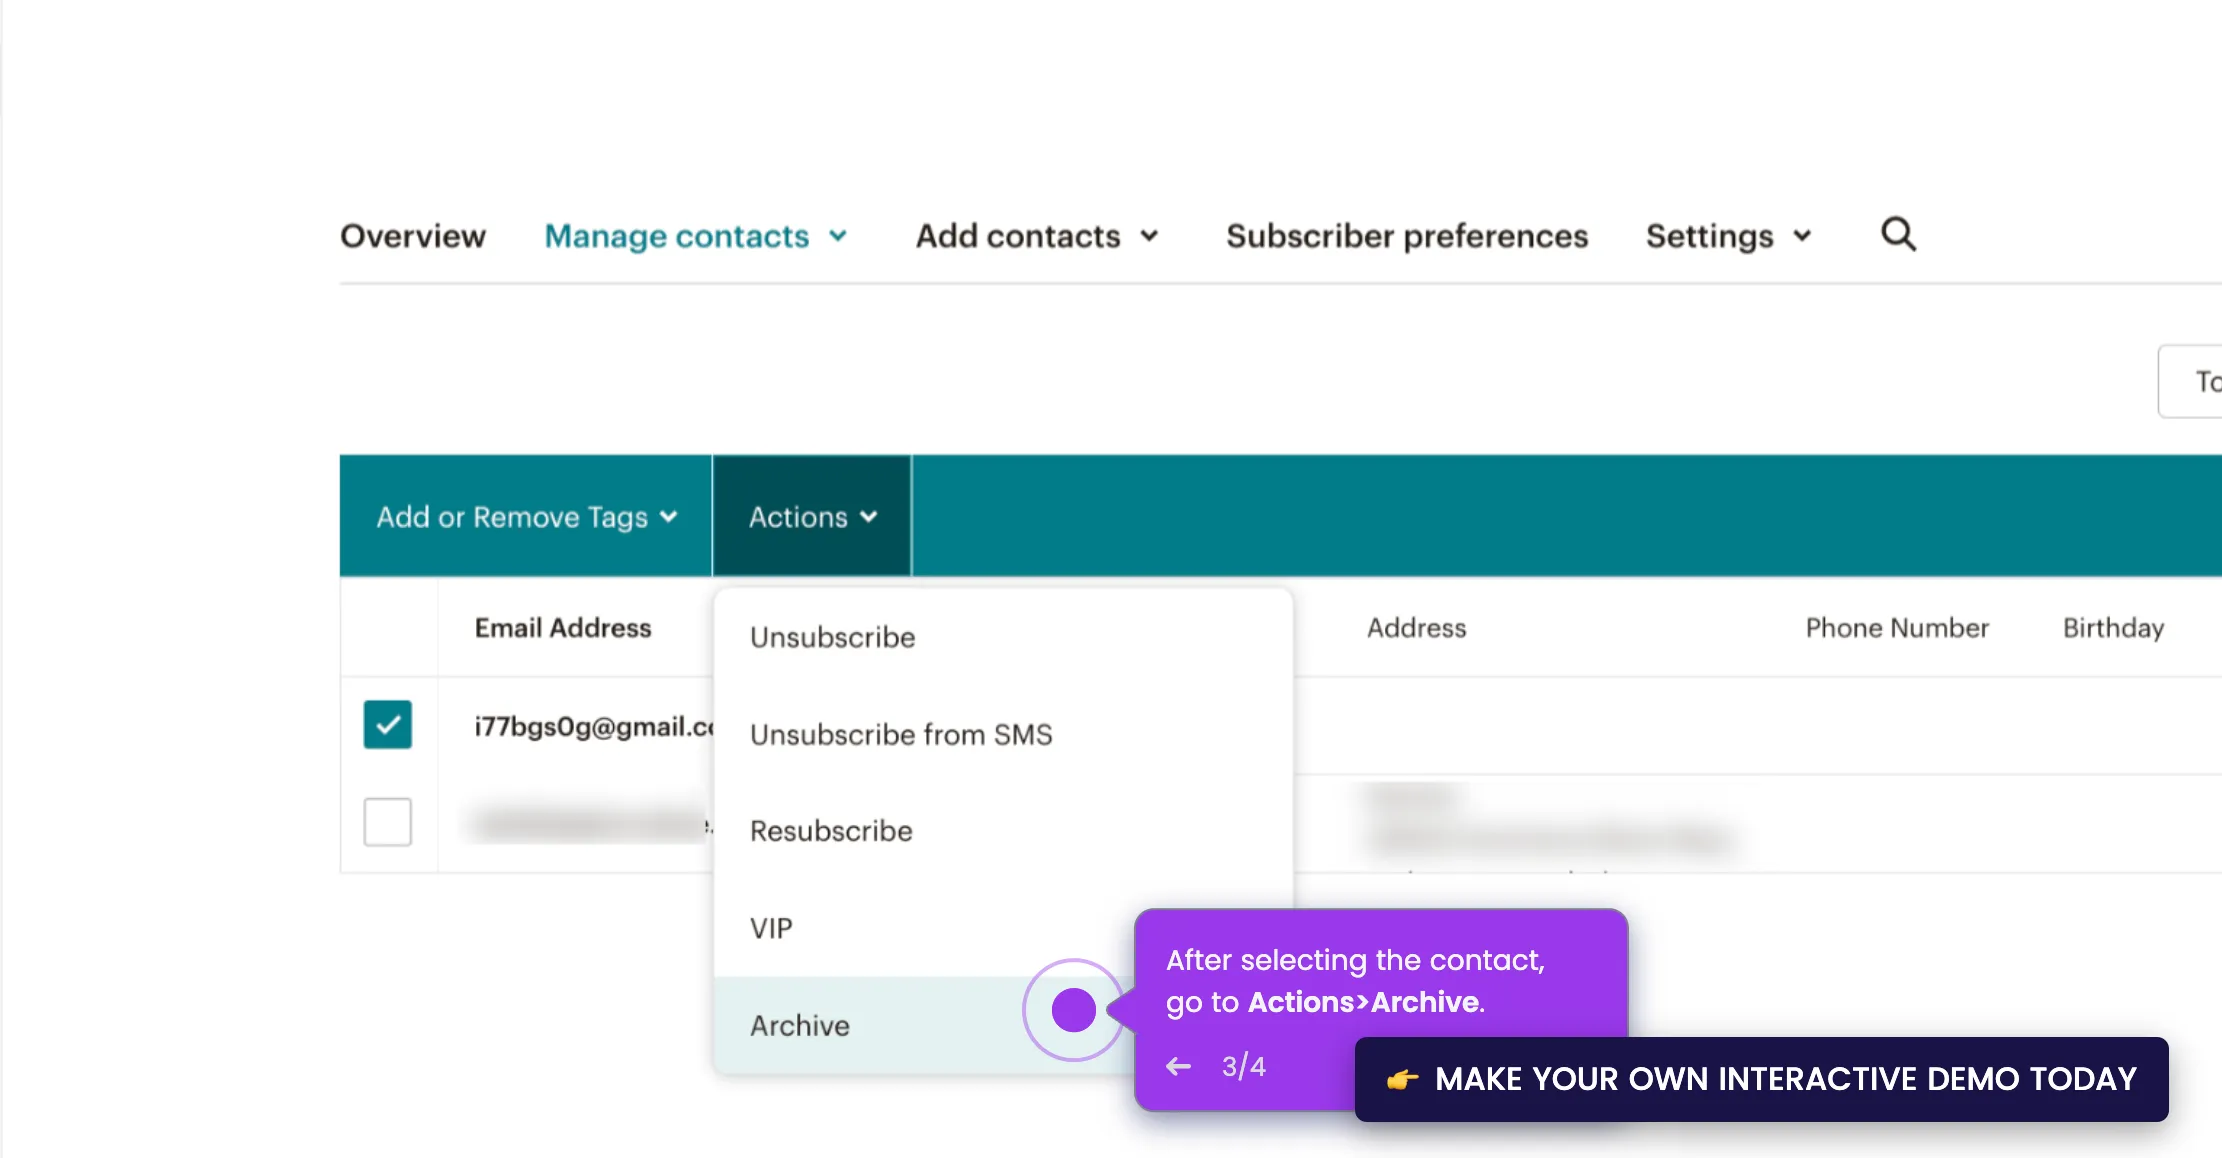Open Subscriber preferences tab
The height and width of the screenshot is (1158, 2222).
coord(1407,236)
